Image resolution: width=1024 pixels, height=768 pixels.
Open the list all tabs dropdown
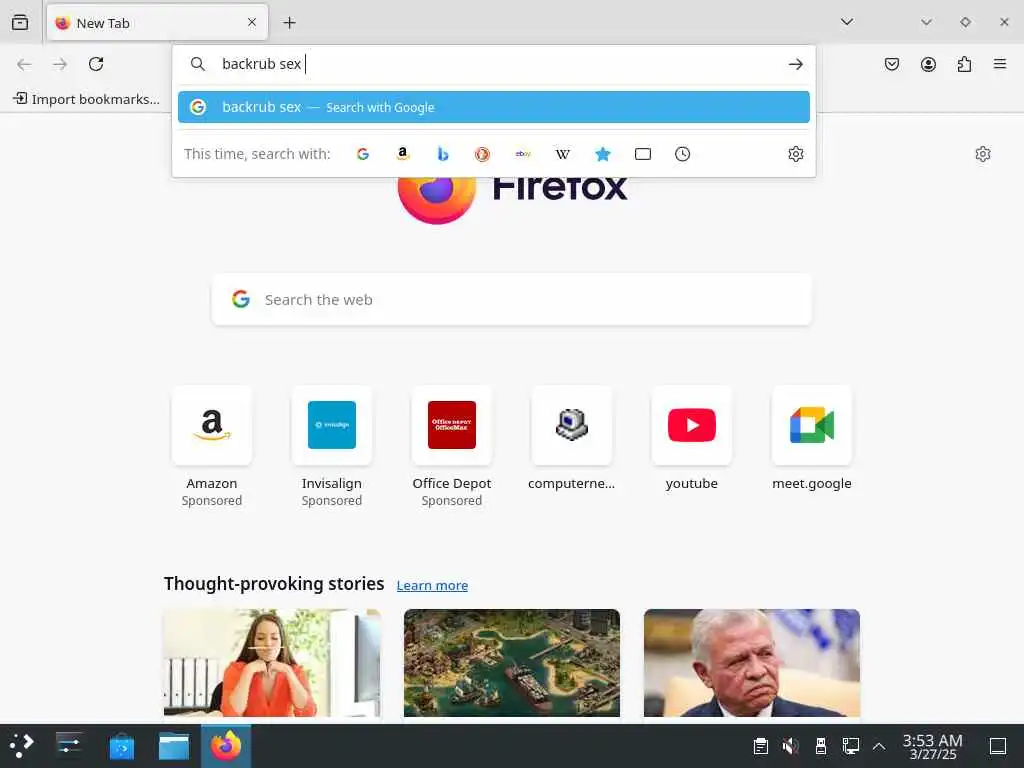[847, 22]
